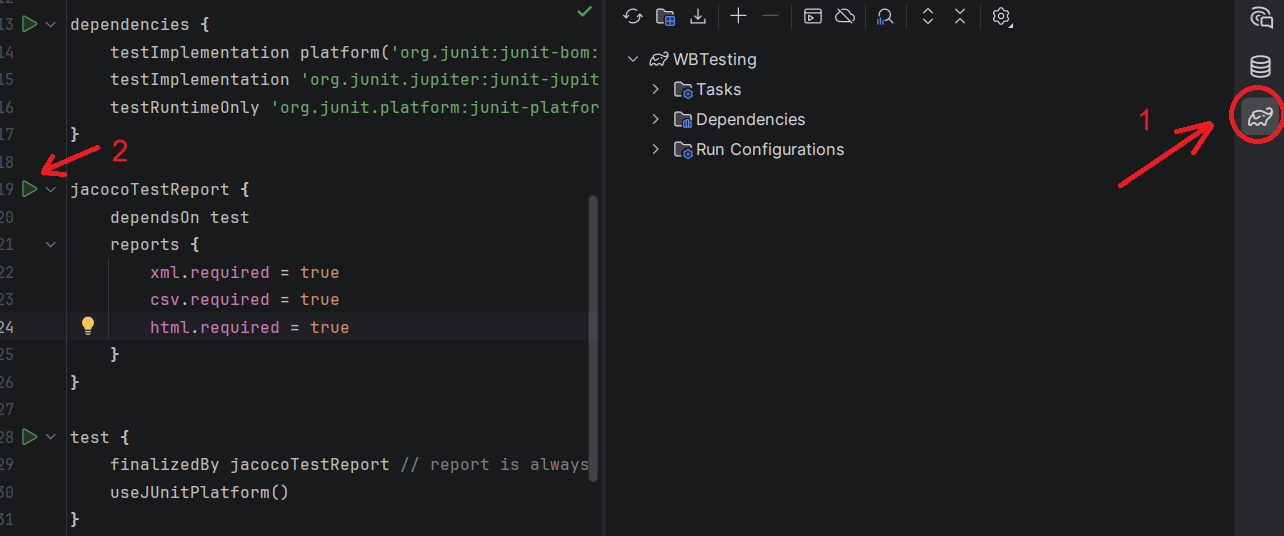The width and height of the screenshot is (1284, 536).
Task: Open the Database tool window icon
Action: pos(1260,67)
